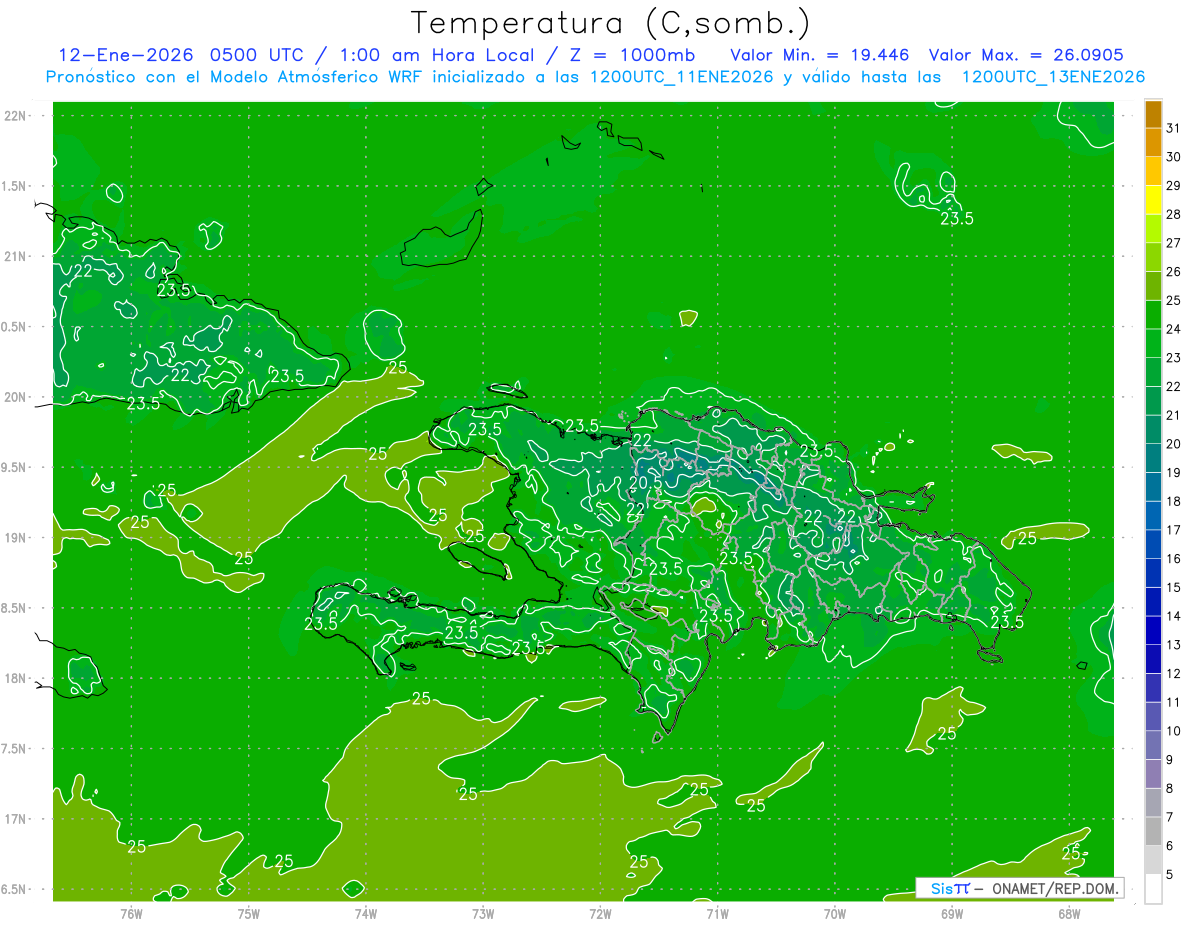Image resolution: width=1200 pixels, height=927 pixels.
Task: Click the latitude label '17N'
Action: (x=15, y=819)
